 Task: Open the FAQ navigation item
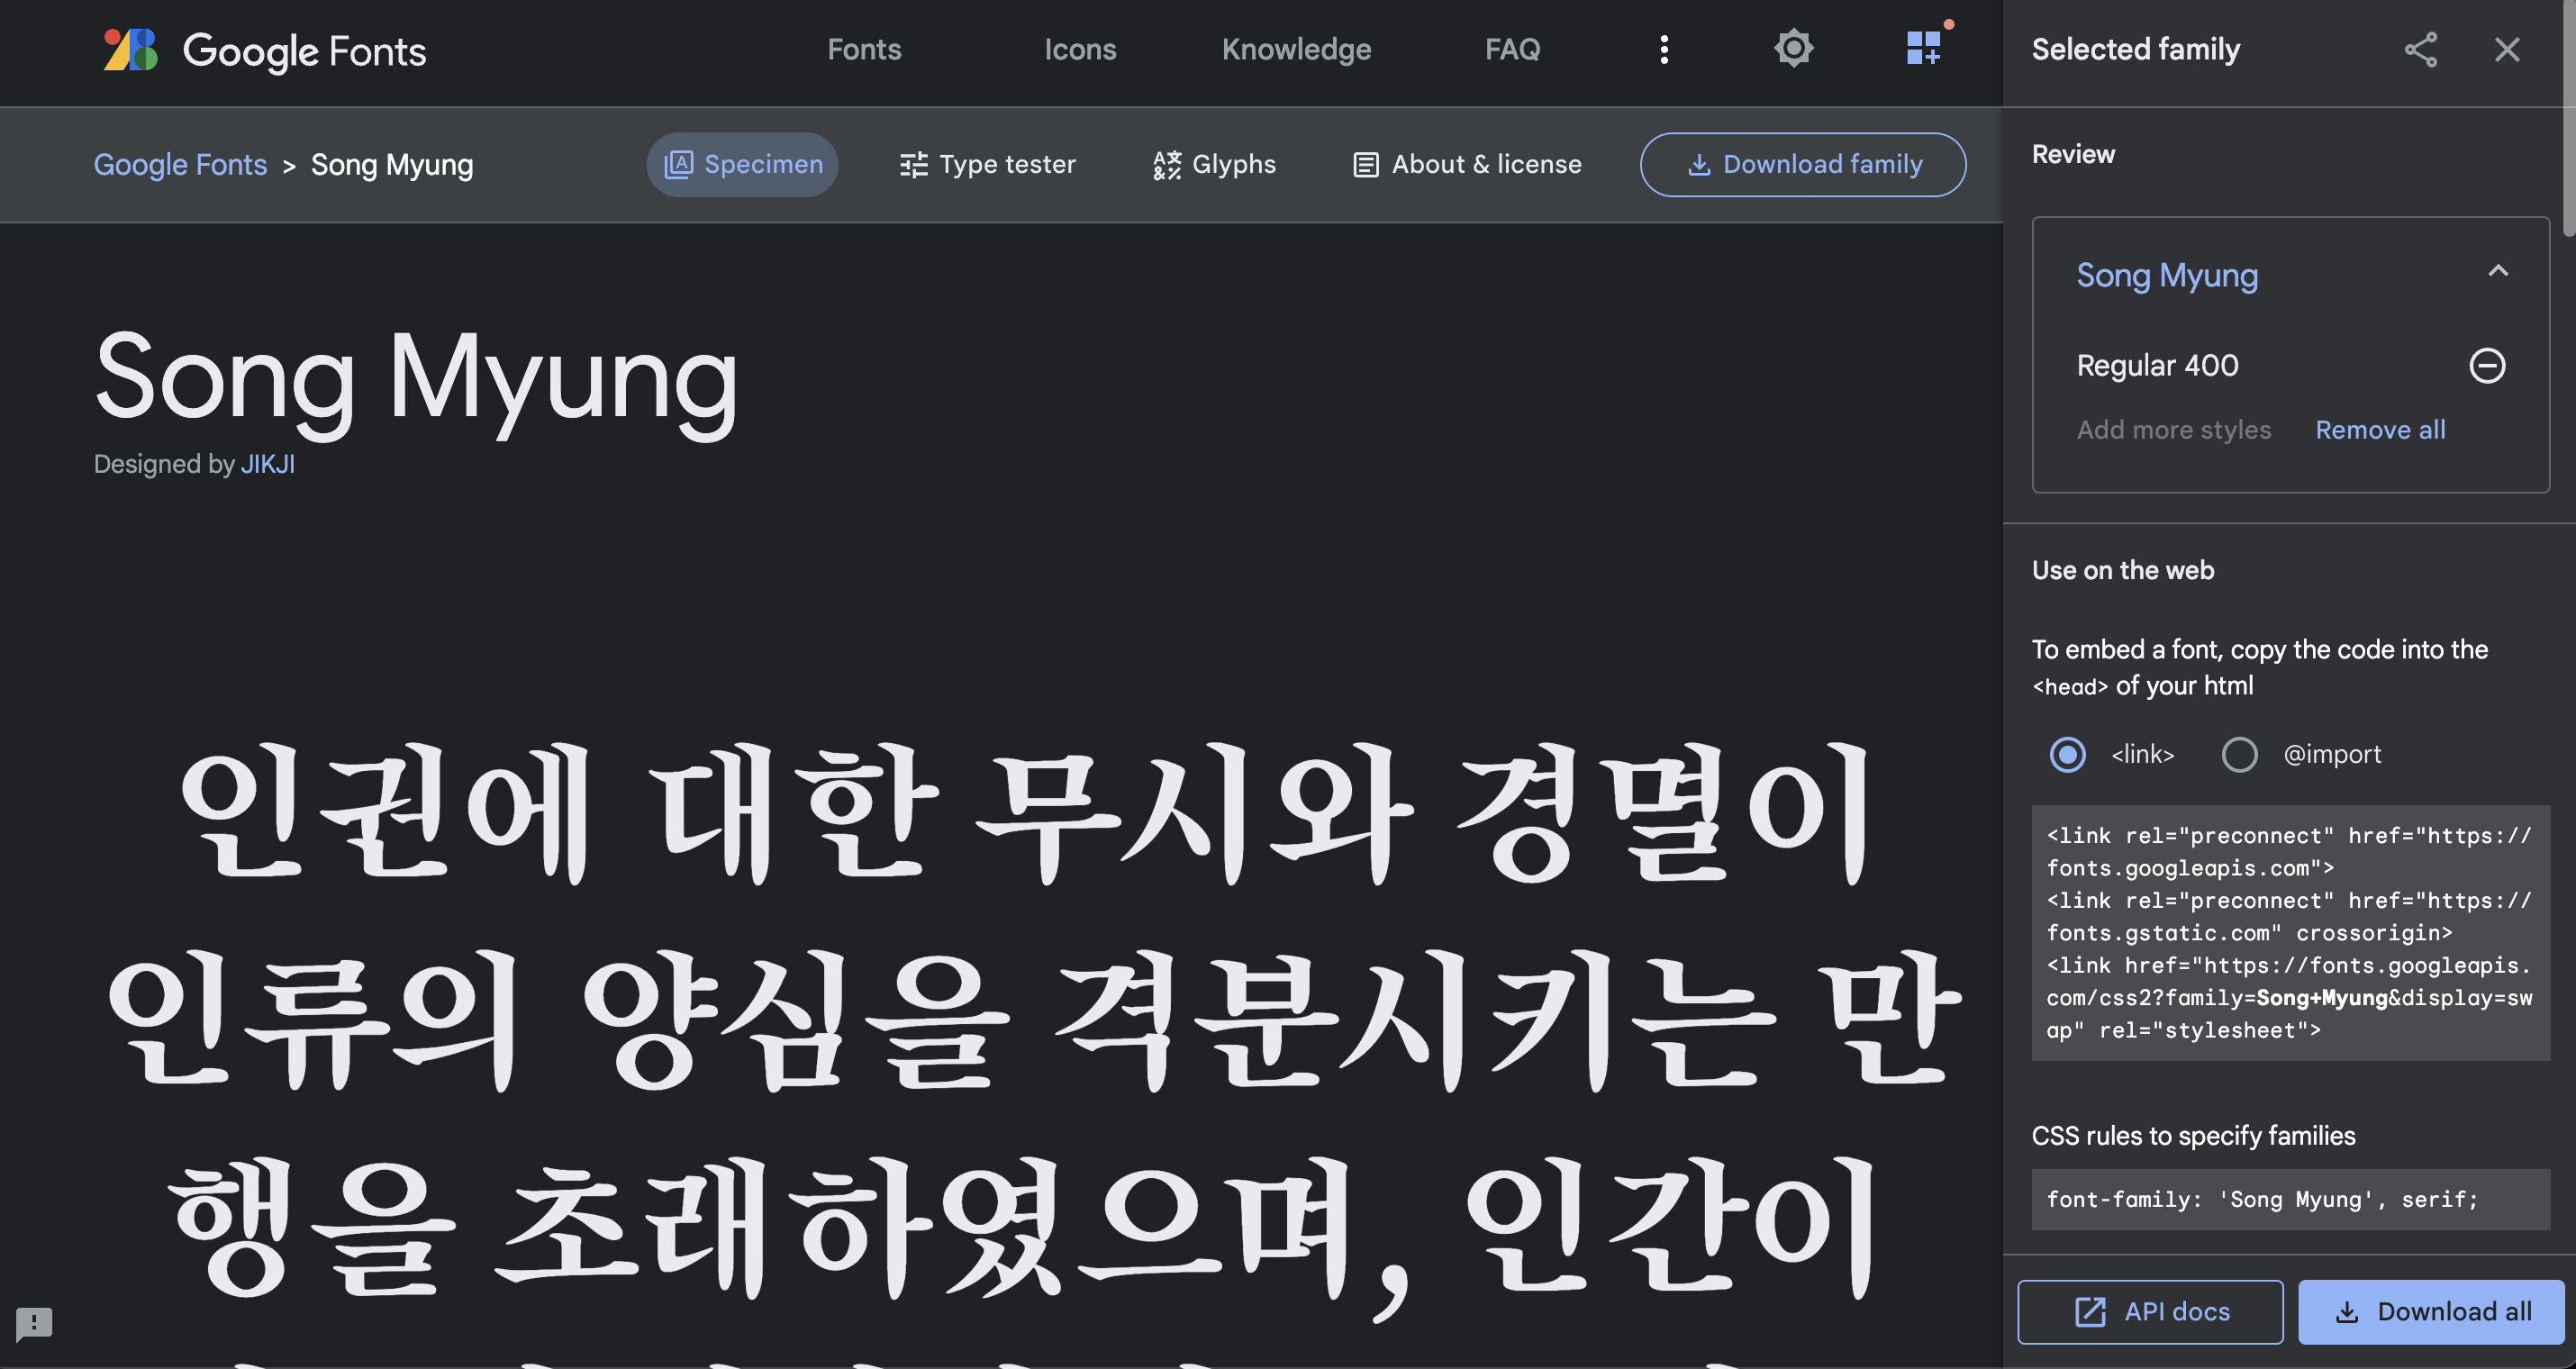pos(1512,50)
